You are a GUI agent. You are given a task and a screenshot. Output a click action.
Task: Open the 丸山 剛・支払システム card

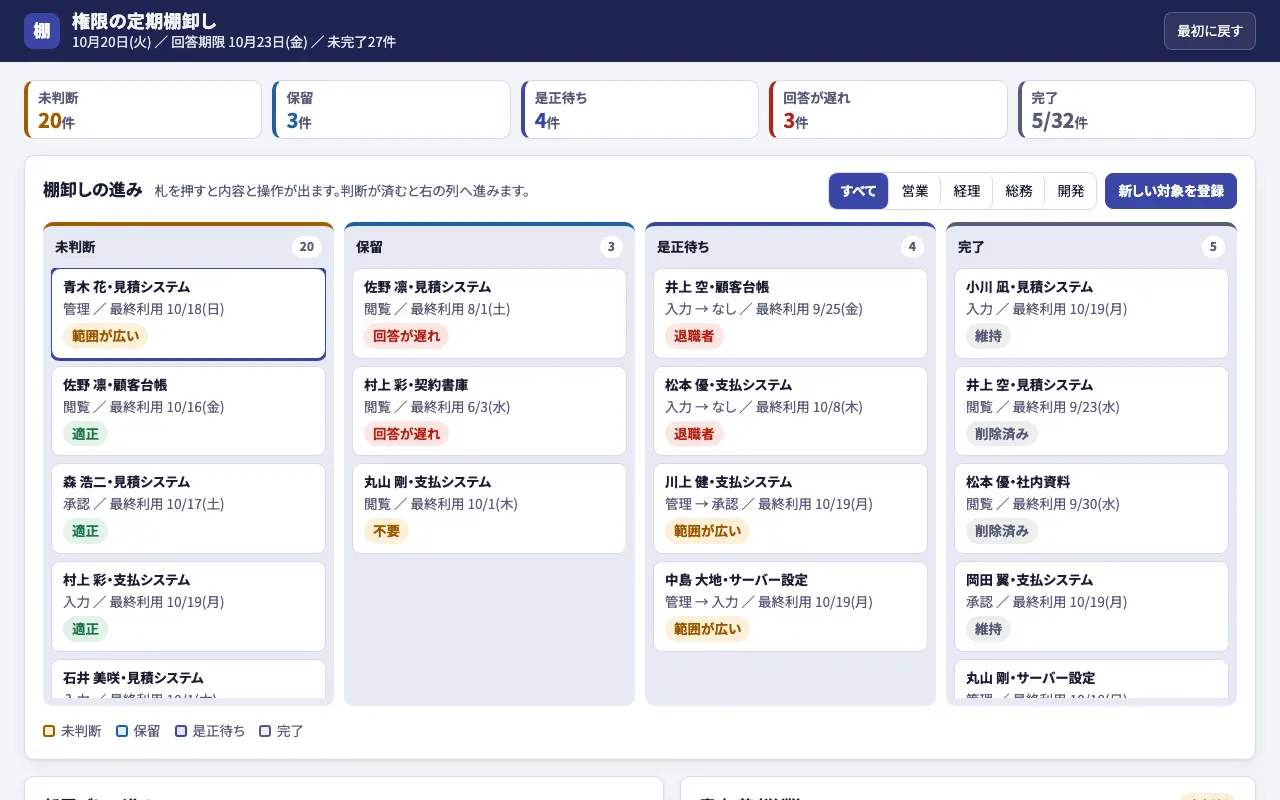tap(489, 508)
